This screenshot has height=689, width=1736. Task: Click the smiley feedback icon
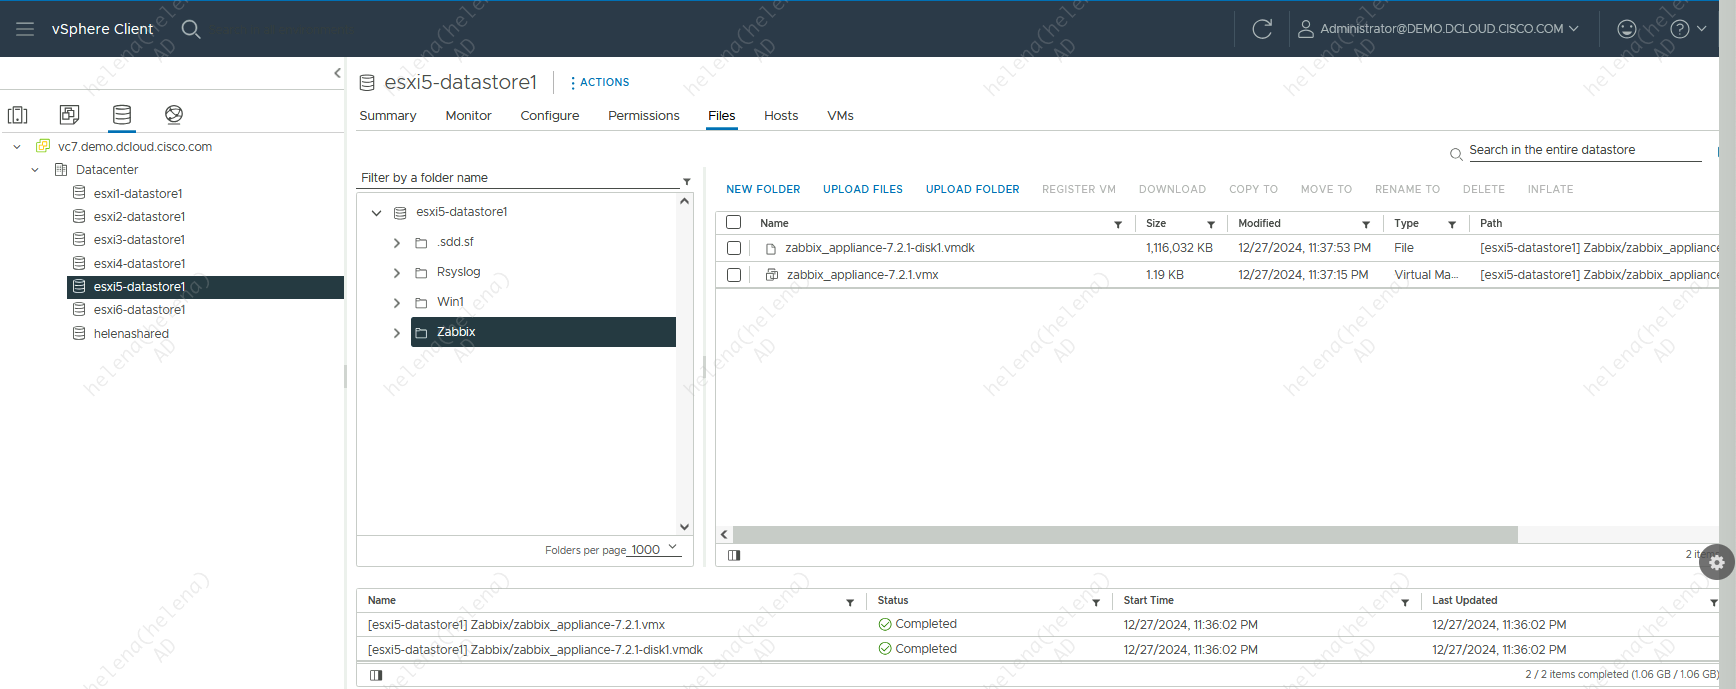1627,29
